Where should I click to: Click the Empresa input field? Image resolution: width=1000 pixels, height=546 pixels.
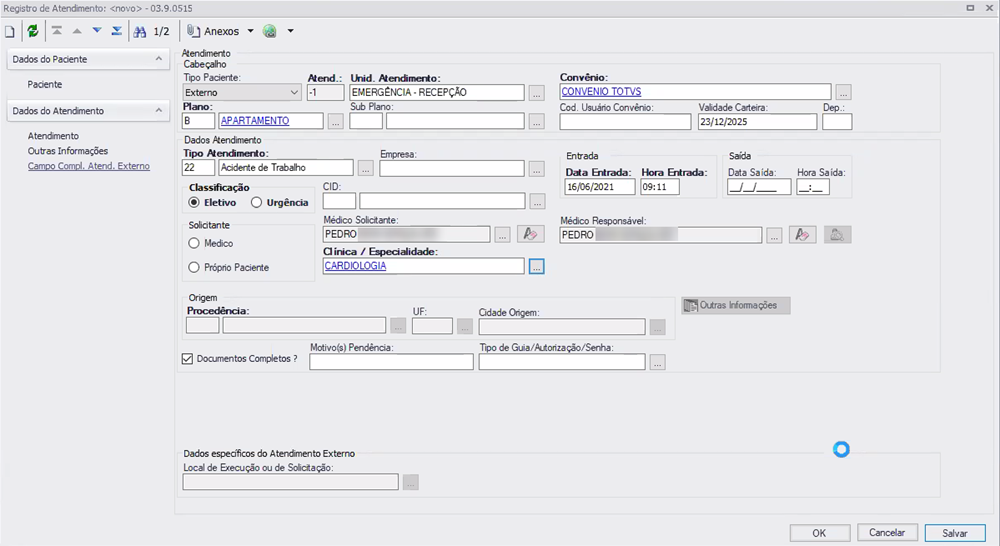[x=452, y=168]
